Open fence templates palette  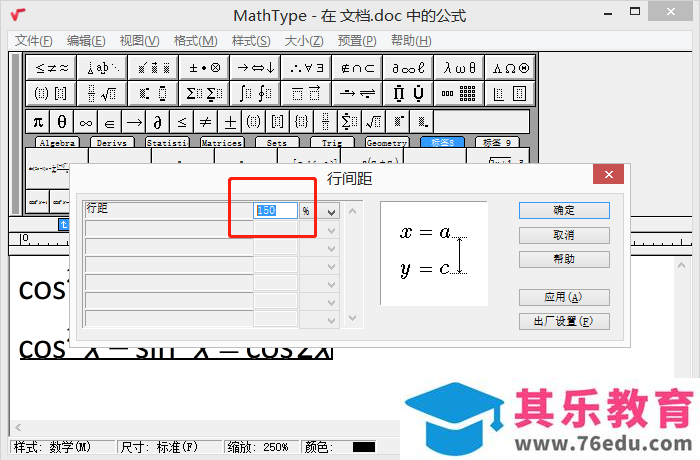(x=51, y=93)
